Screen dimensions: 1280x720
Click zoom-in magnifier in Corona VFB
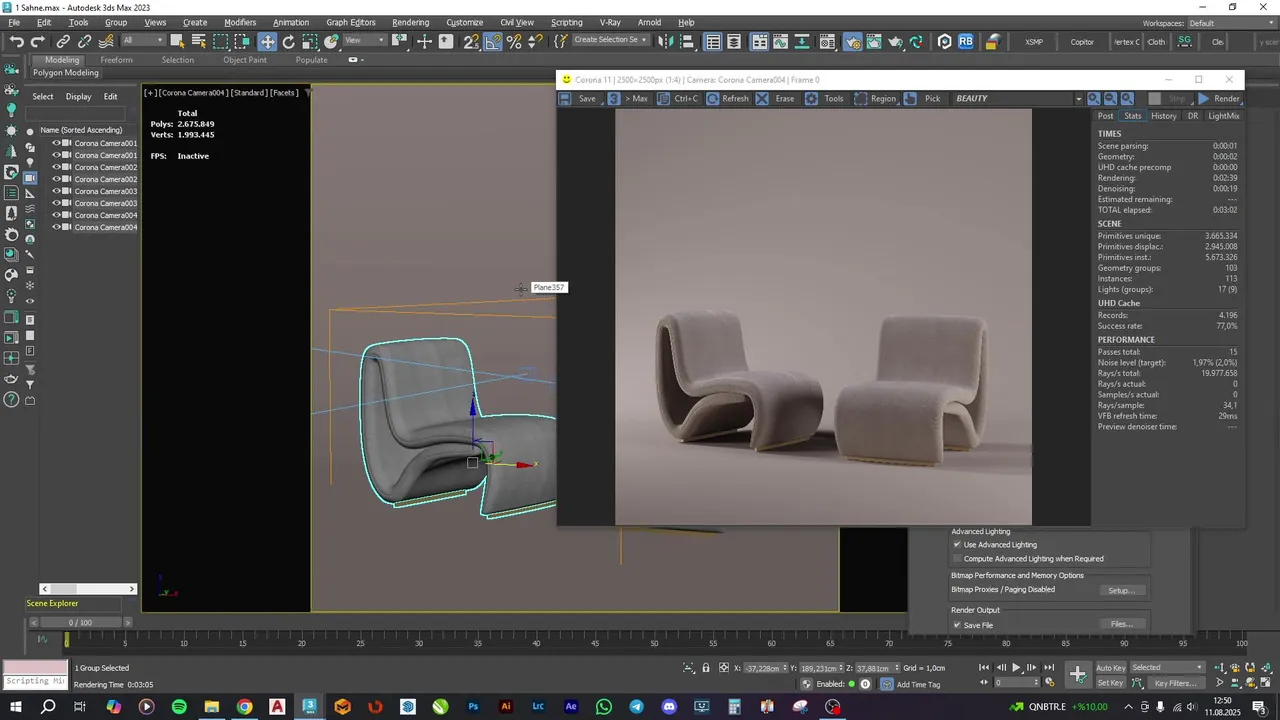[x=1094, y=98]
